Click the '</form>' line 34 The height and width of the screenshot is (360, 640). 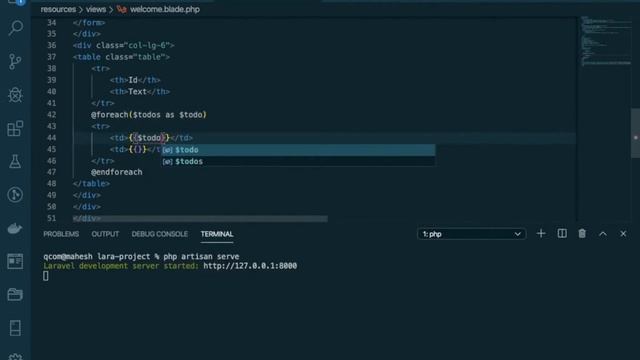(89, 23)
